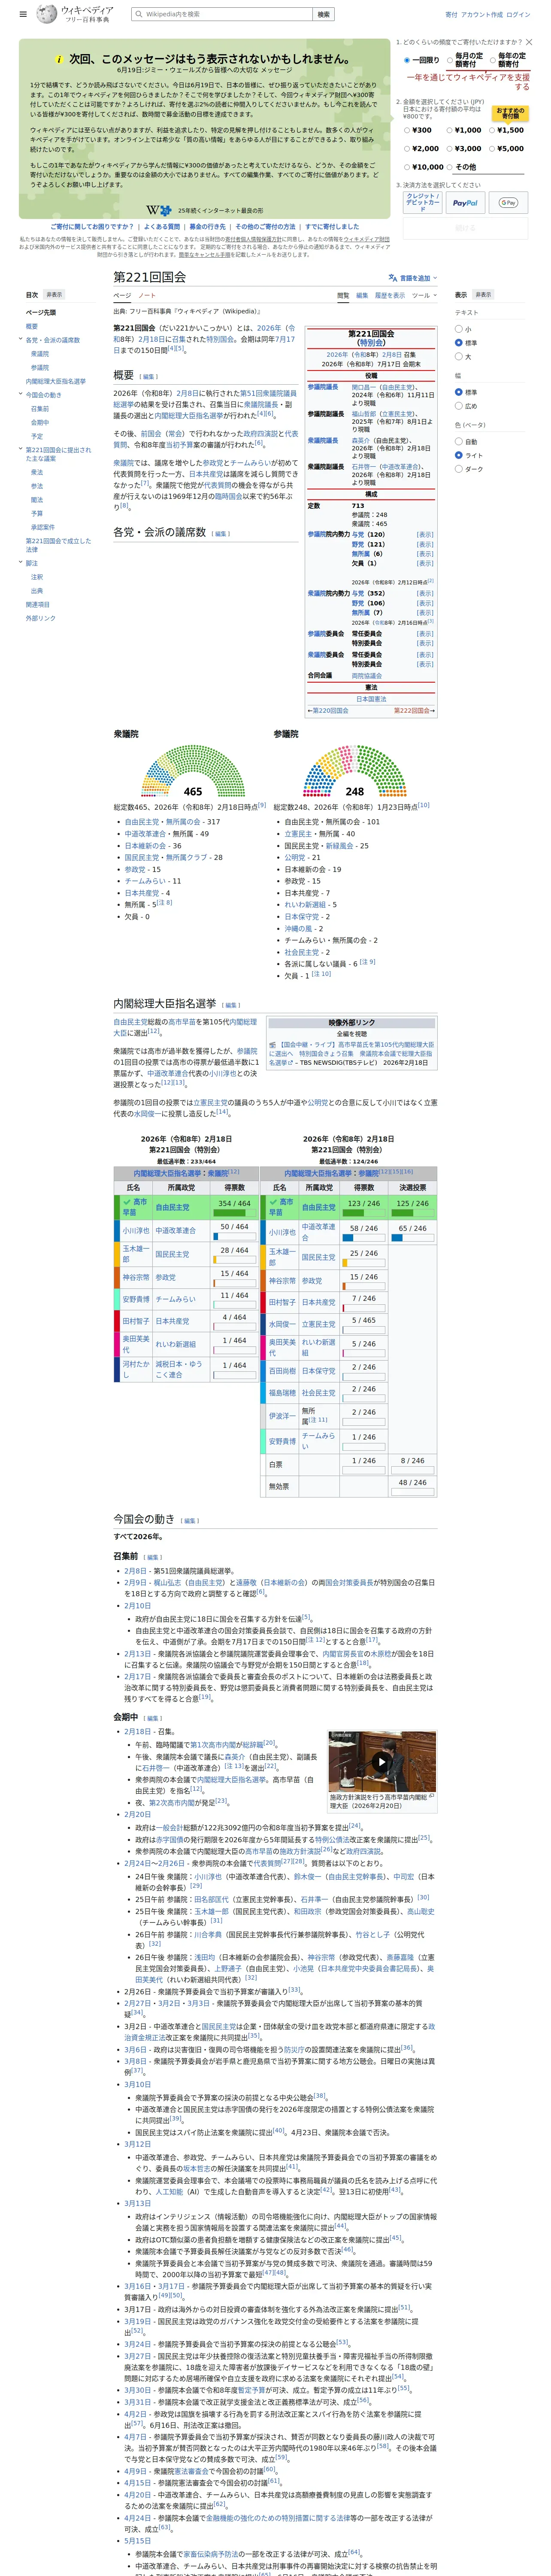Show details for 与党 (120) in infobox
551x2576 pixels.
(425, 535)
